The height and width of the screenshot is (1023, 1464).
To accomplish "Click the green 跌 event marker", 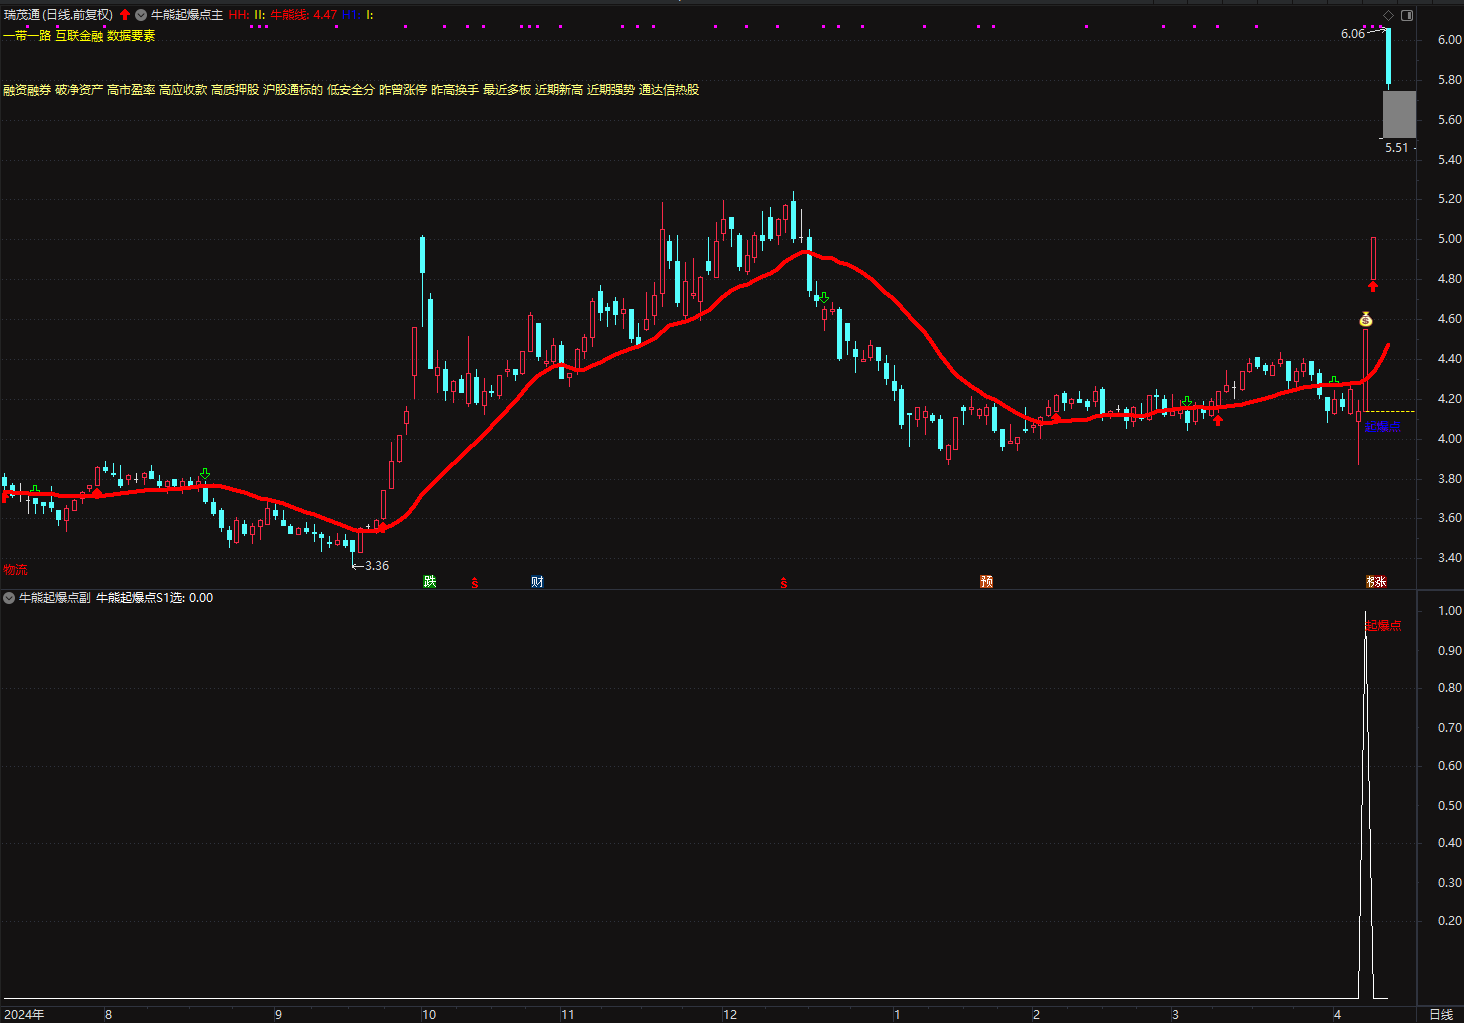I will tap(430, 582).
